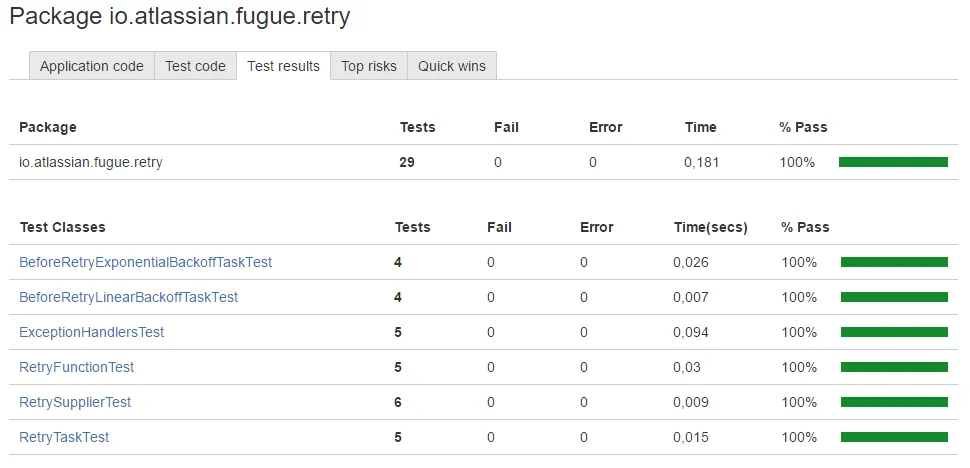Click pass bar for RetrySupplierTest row

[x=895, y=402]
